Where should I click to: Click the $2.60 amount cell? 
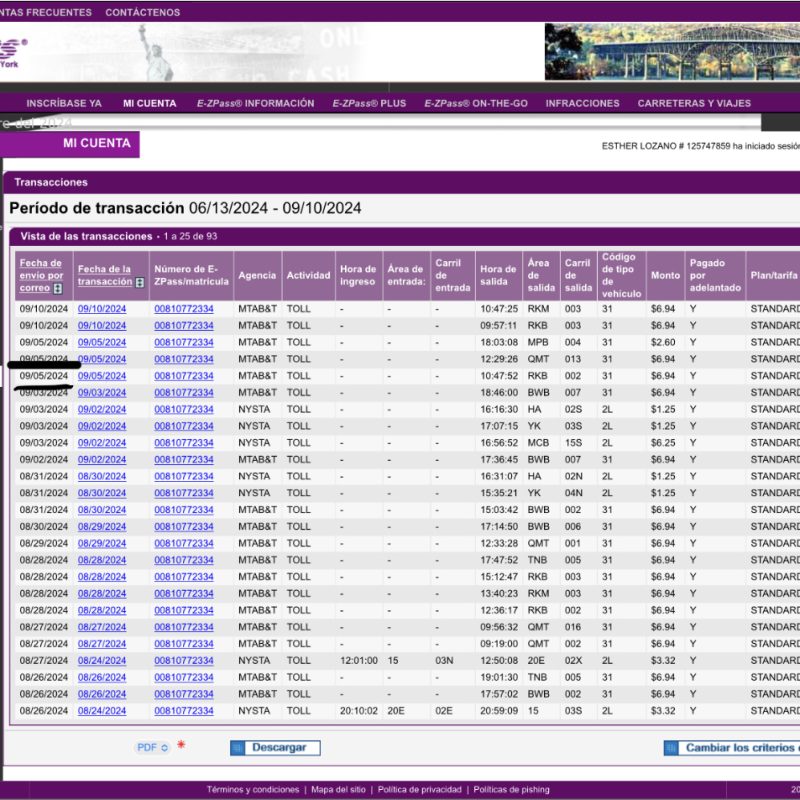(663, 342)
